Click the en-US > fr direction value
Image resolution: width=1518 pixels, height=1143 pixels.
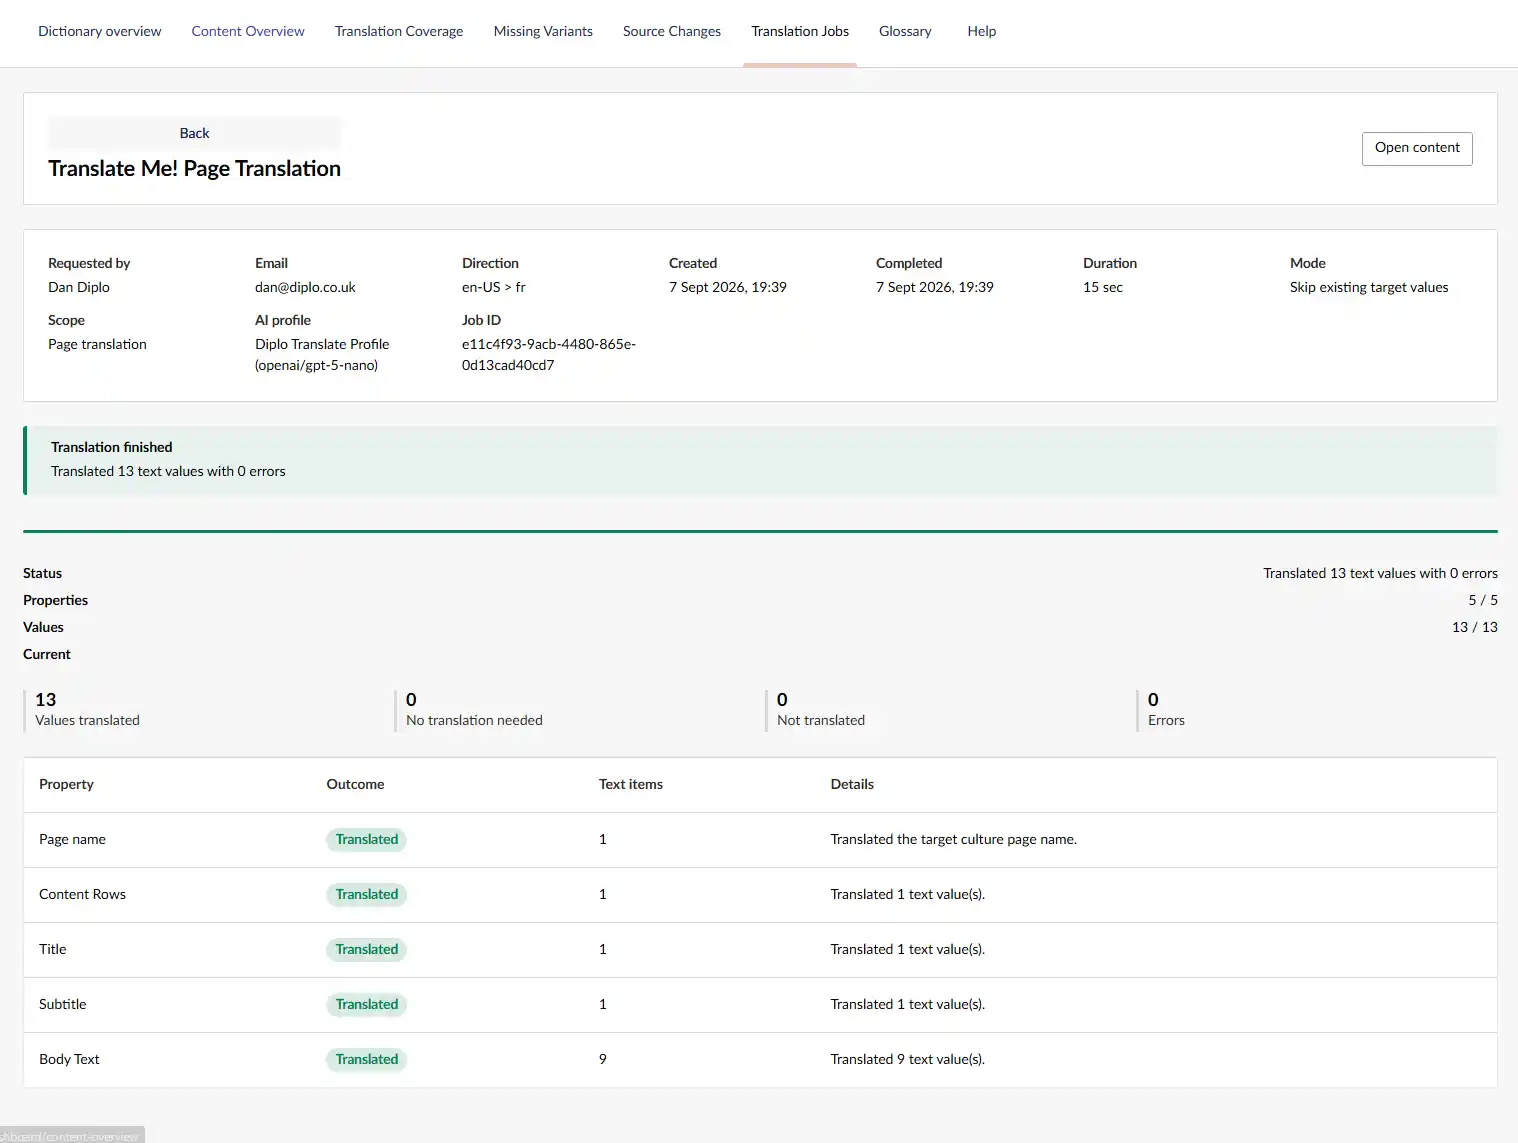tap(494, 287)
